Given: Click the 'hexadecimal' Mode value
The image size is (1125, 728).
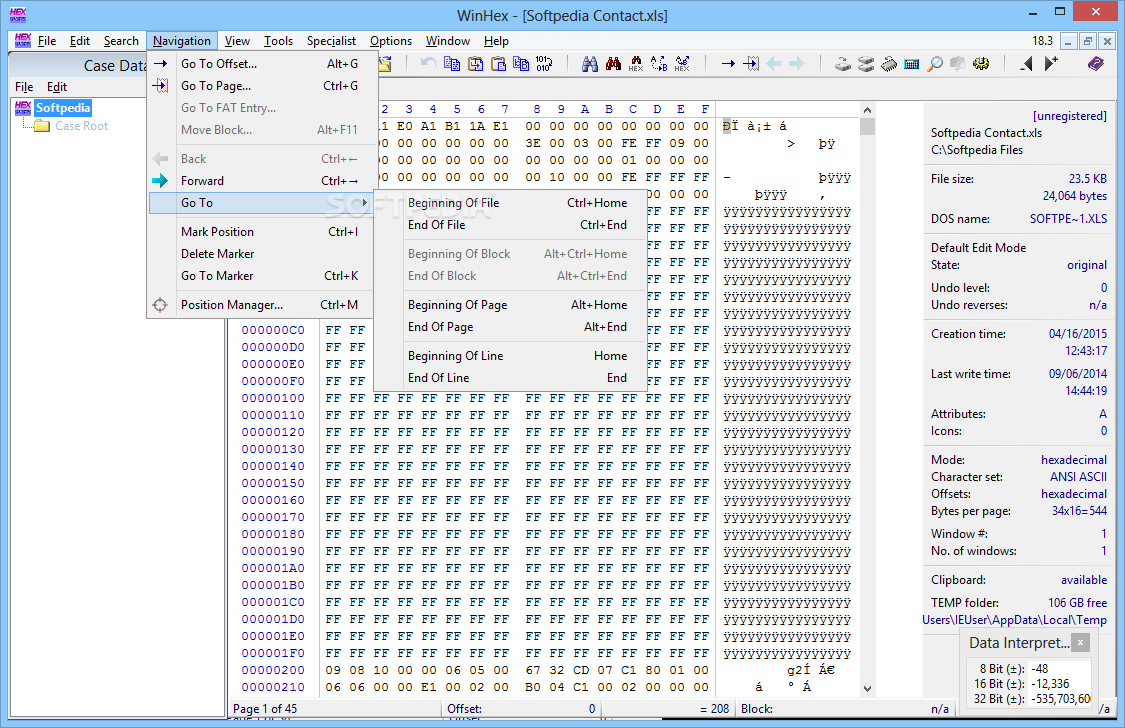Looking at the screenshot, I should point(1074,460).
